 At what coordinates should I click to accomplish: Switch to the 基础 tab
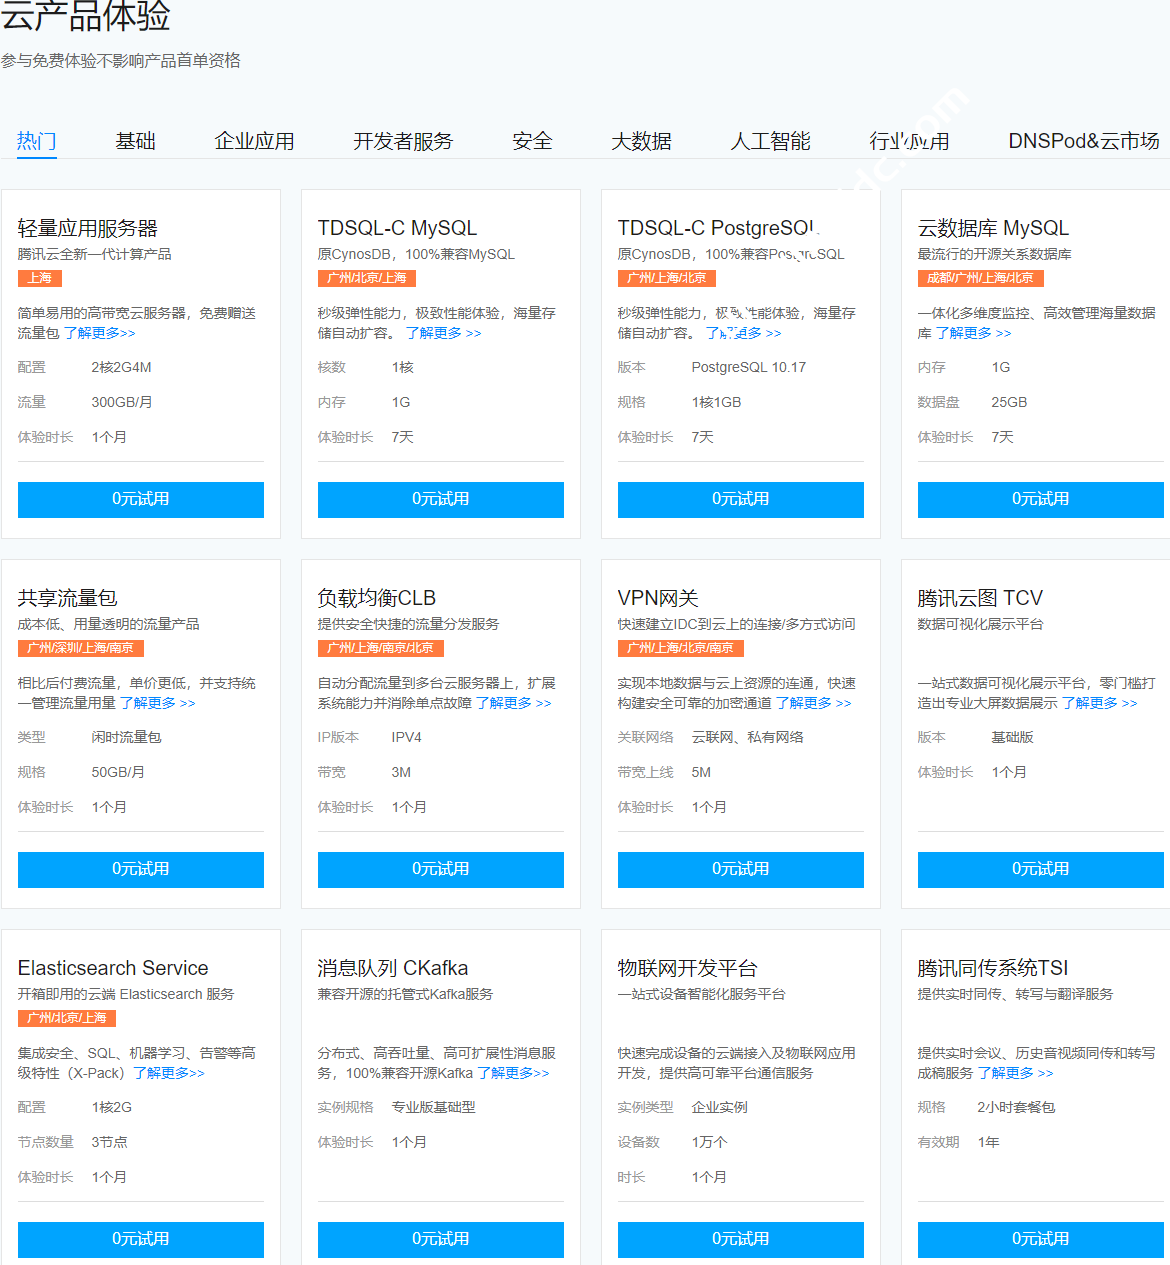(x=135, y=141)
